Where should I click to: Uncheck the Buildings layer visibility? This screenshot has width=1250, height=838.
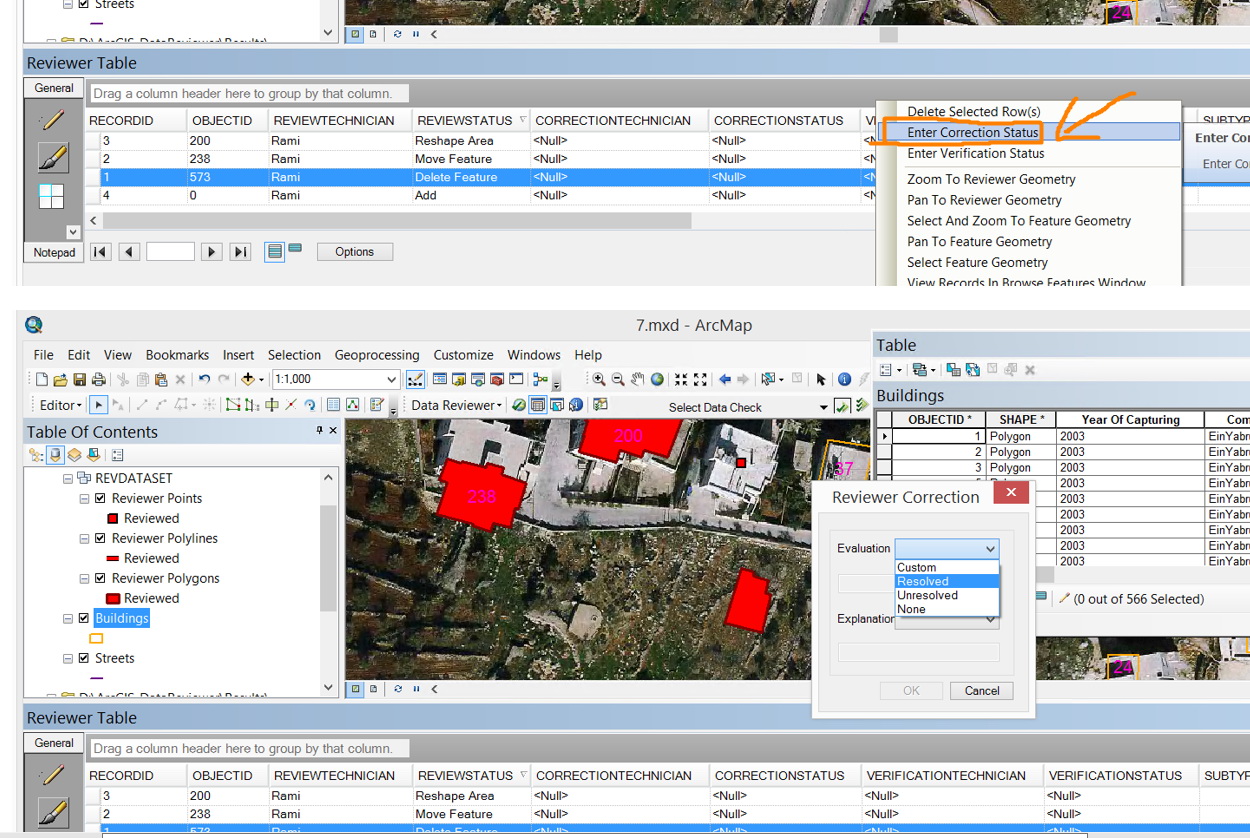(x=84, y=618)
